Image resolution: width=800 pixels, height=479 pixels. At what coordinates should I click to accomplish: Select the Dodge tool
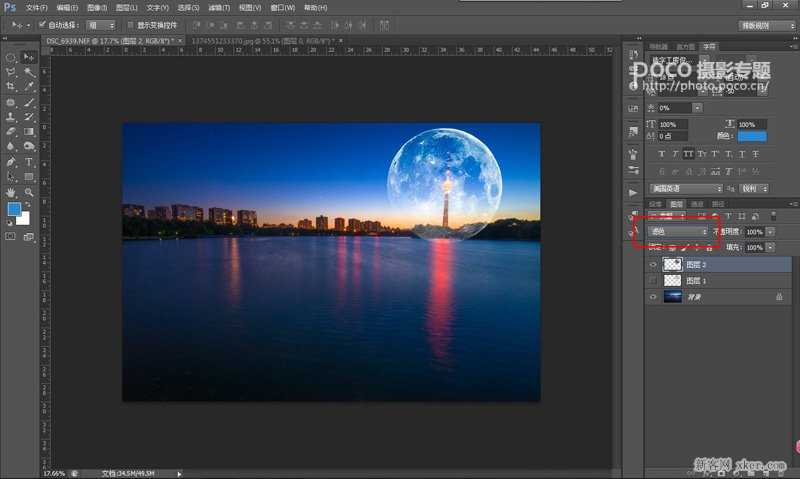click(29, 146)
